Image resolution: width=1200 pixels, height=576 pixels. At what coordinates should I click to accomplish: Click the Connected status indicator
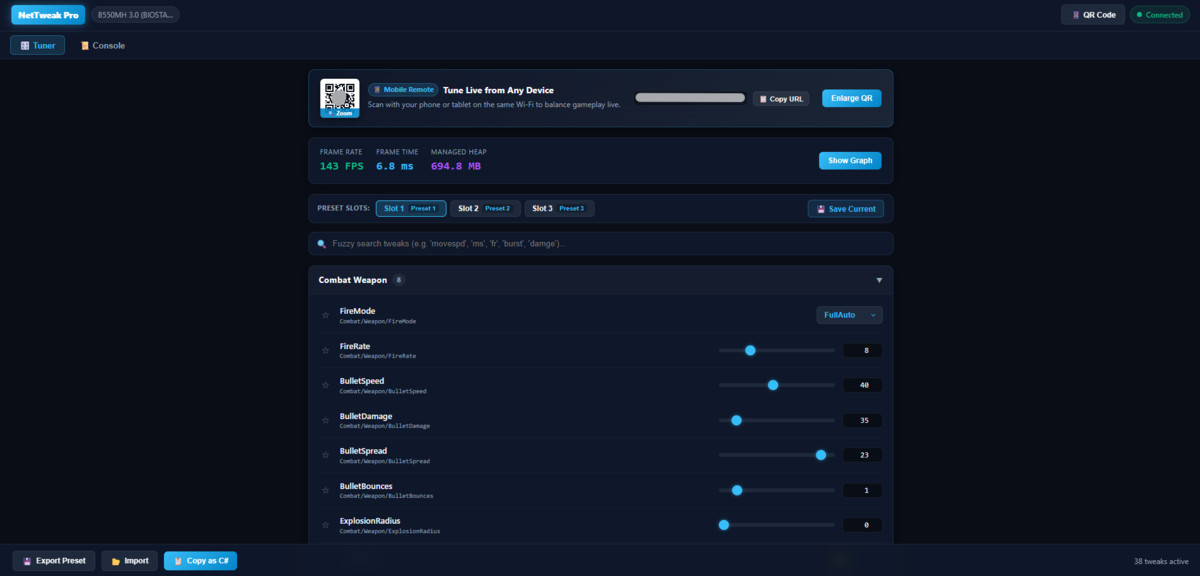tap(1160, 15)
